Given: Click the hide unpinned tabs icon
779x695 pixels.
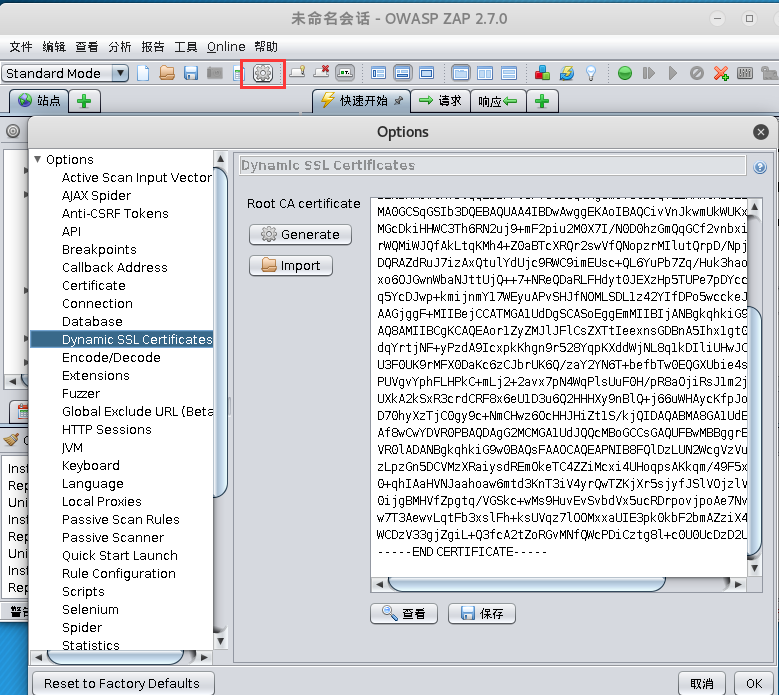Looking at the screenshot, I should [x=321, y=73].
